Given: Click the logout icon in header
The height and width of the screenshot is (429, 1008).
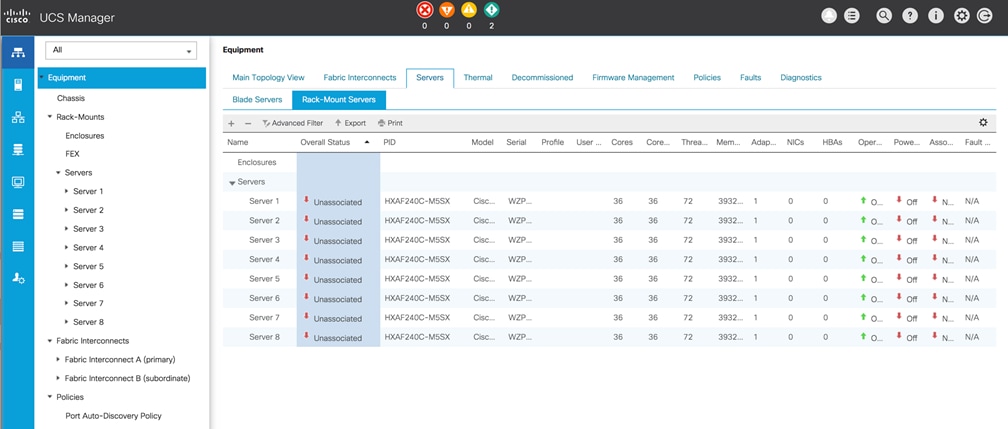Looking at the screenshot, I should pos(984,17).
